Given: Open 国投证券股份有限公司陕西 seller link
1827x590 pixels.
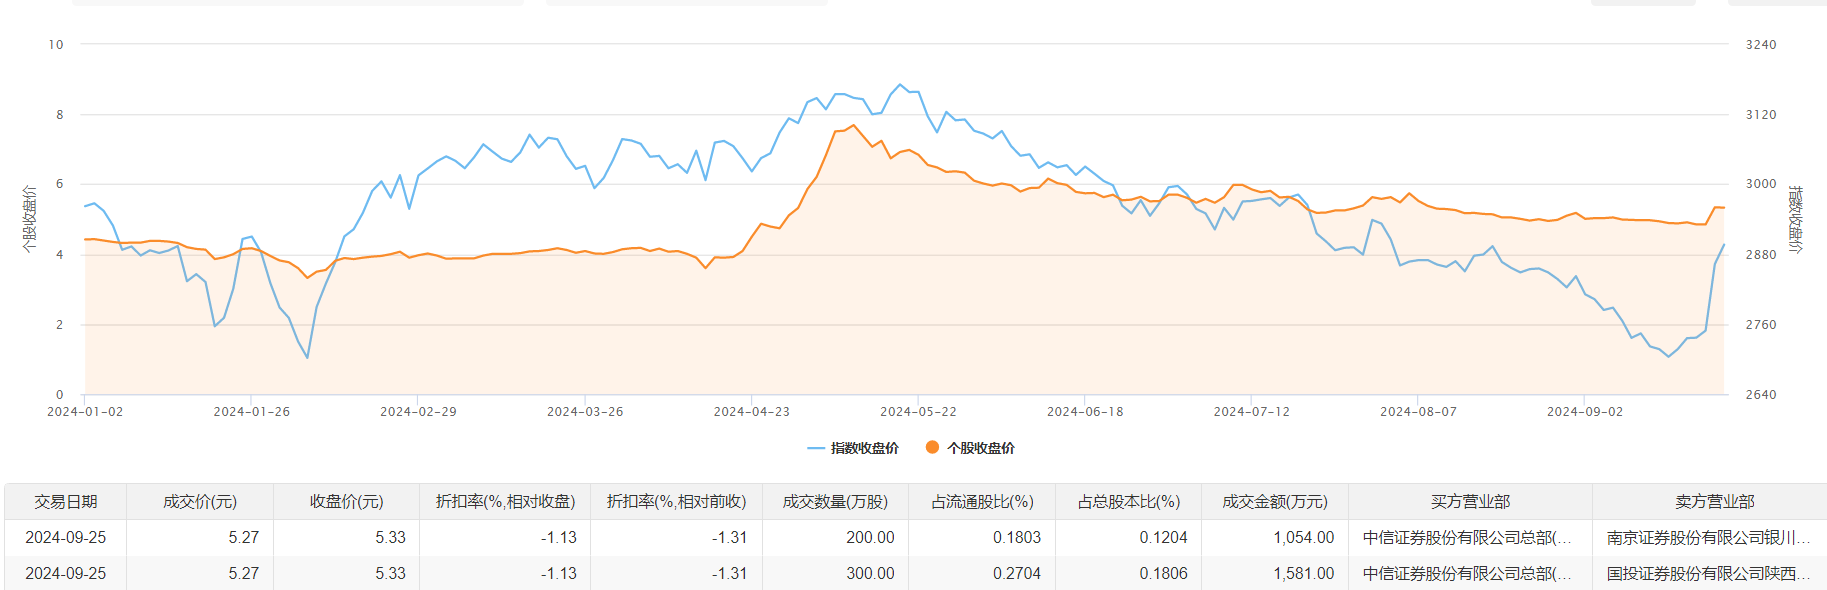Looking at the screenshot, I should pos(1708,574).
